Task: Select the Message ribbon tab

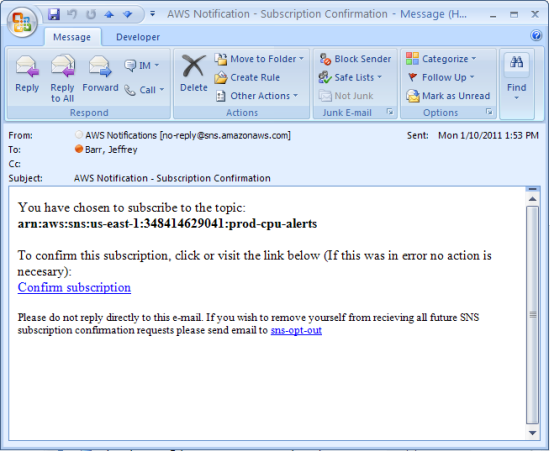Action: [72, 37]
